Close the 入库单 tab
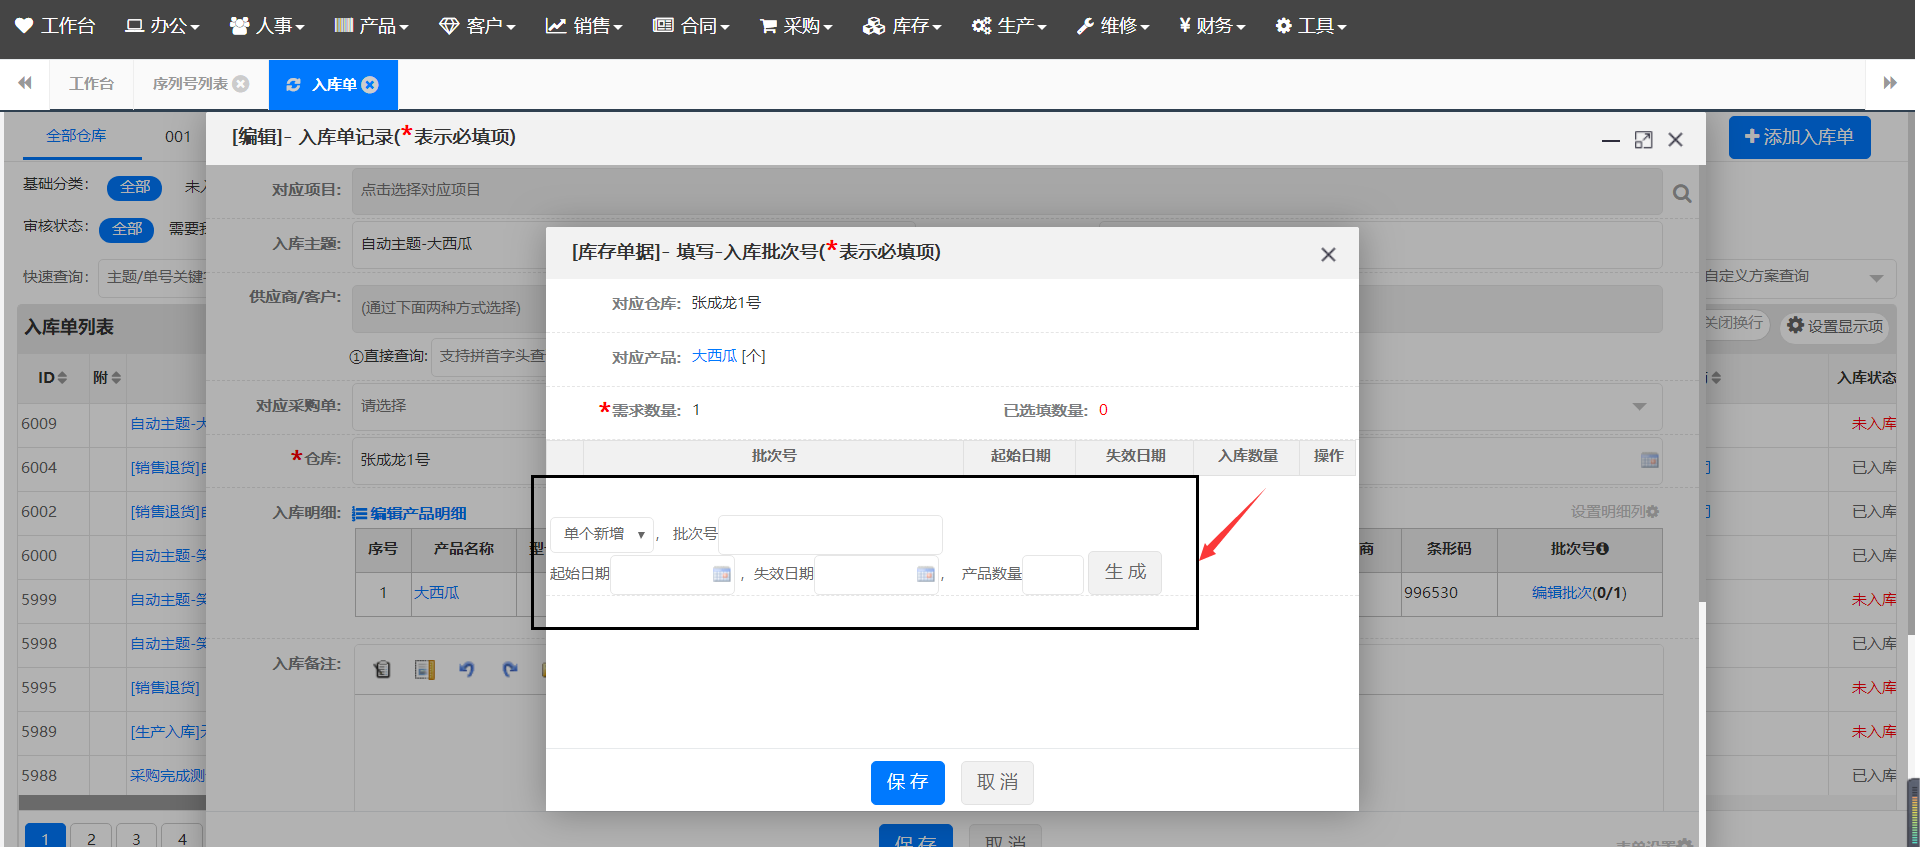 [370, 85]
